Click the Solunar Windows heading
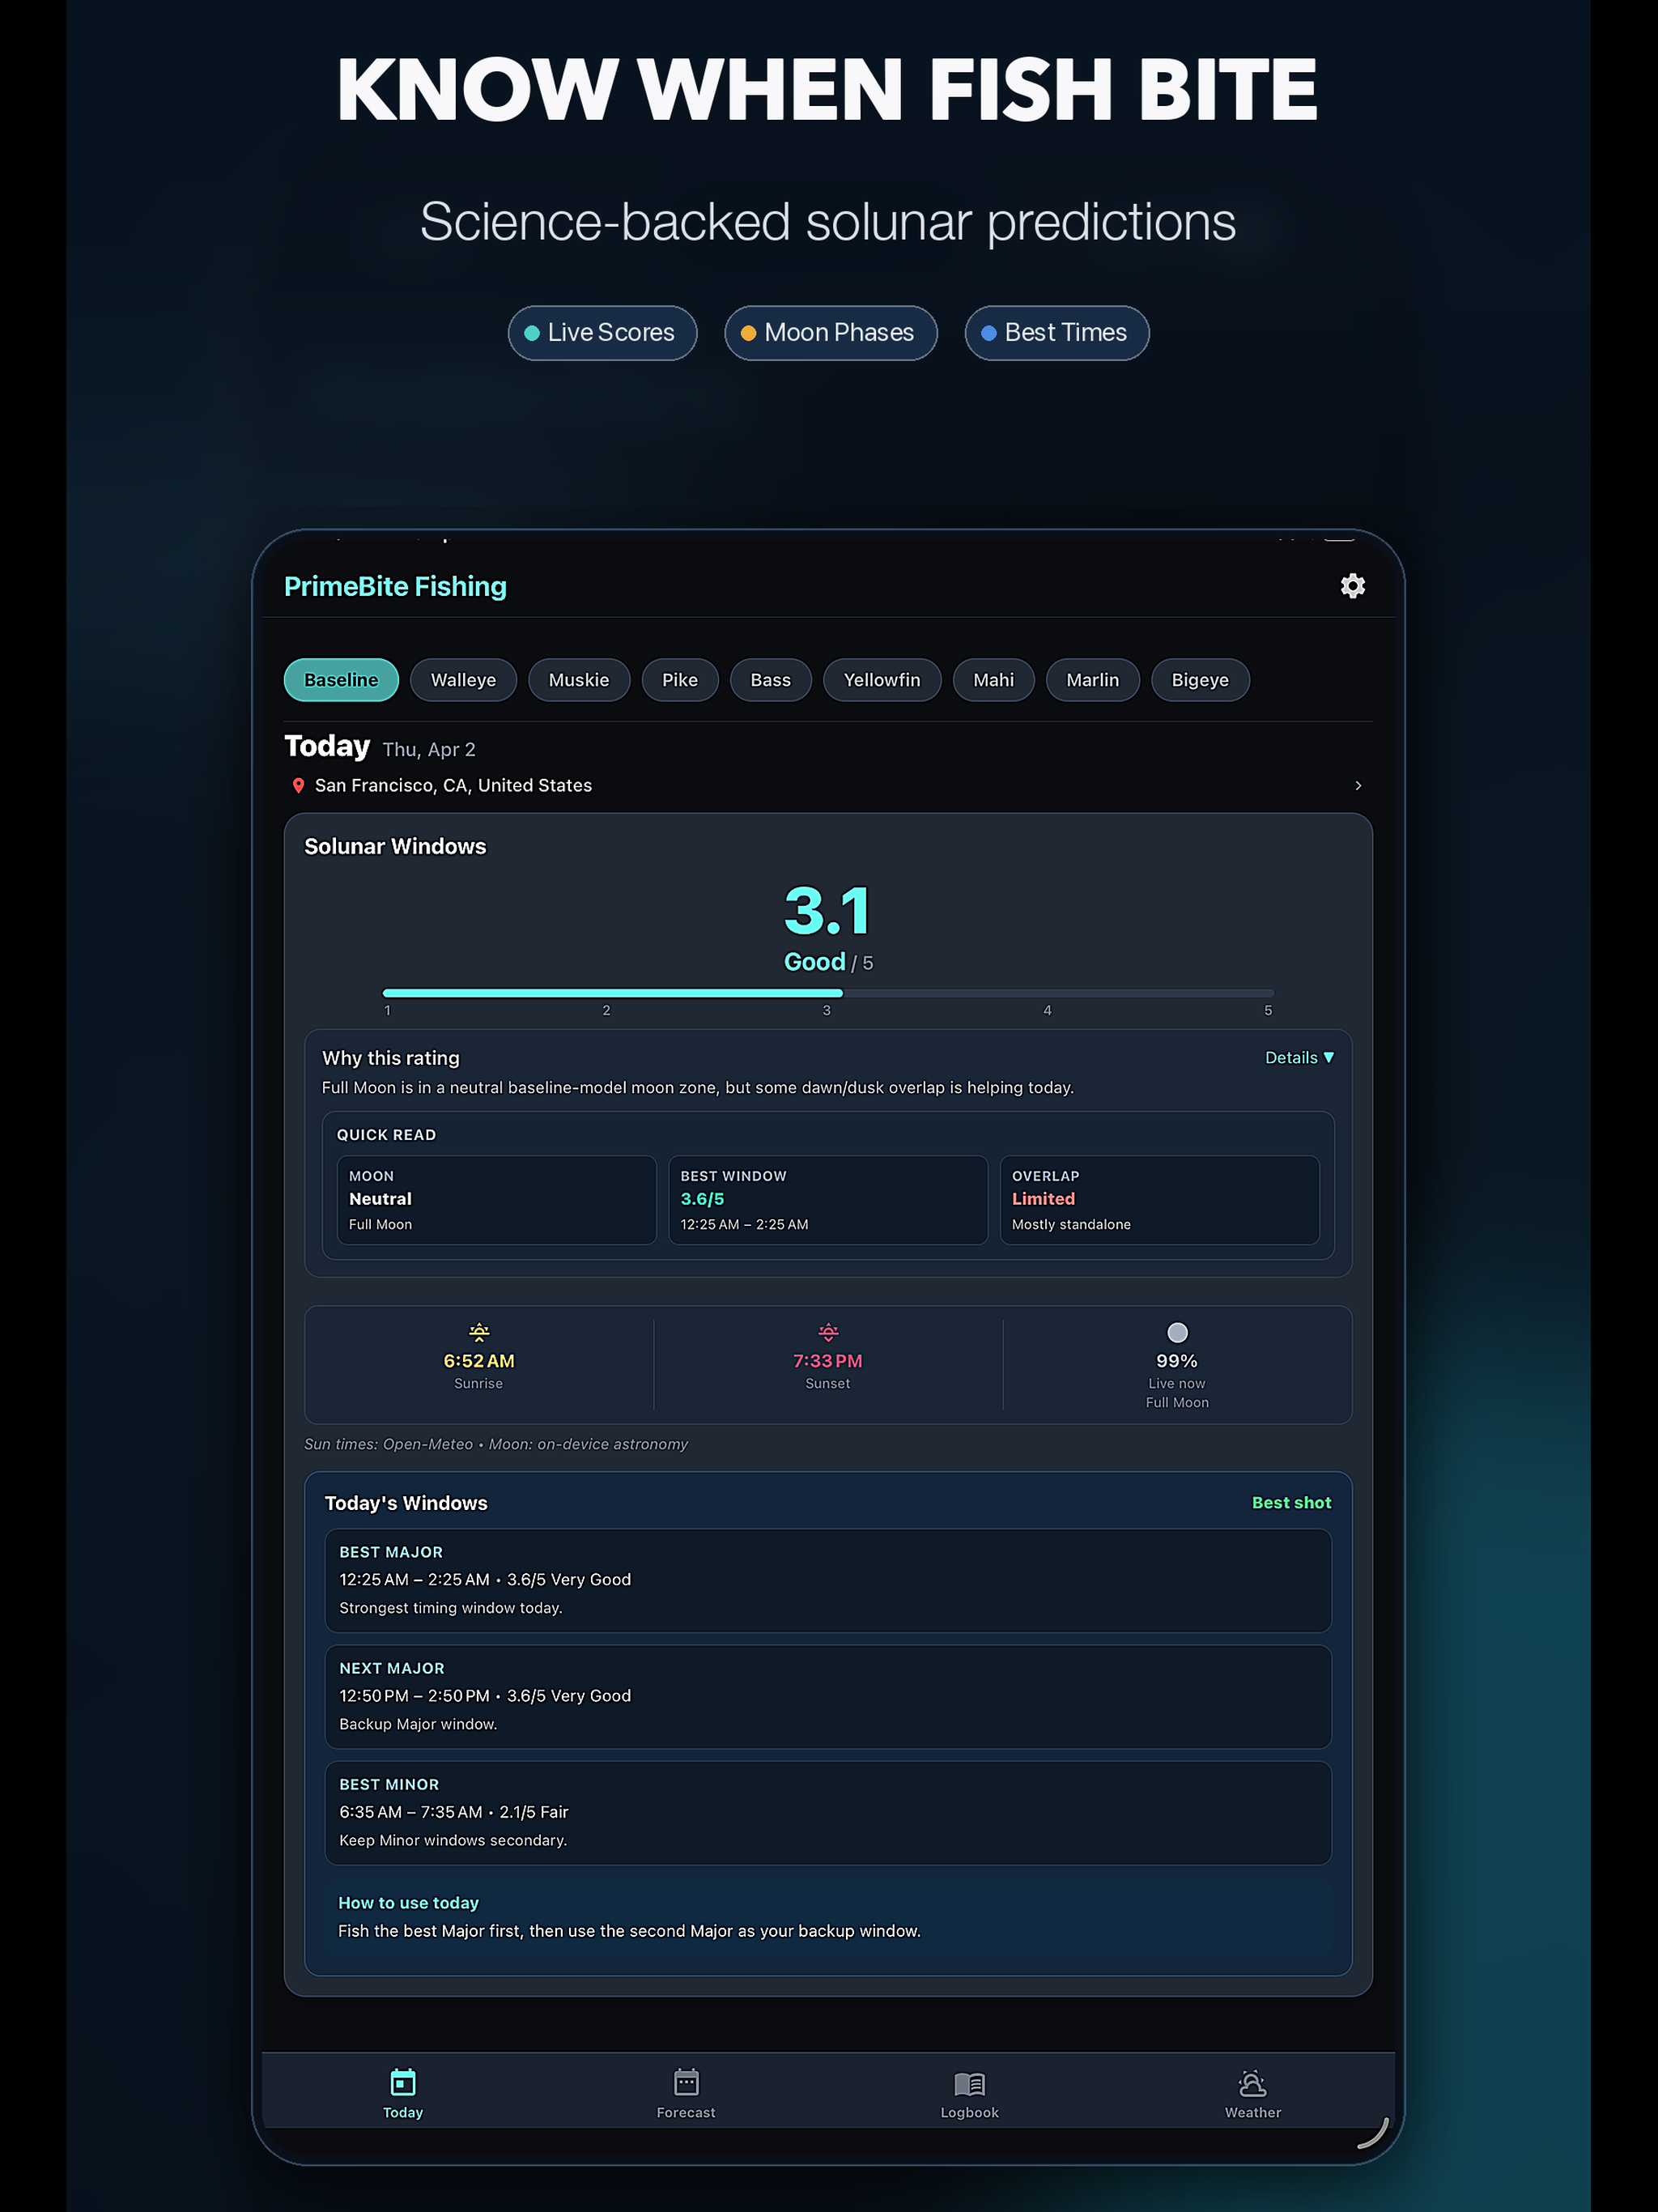1658x2212 pixels. pos(395,847)
